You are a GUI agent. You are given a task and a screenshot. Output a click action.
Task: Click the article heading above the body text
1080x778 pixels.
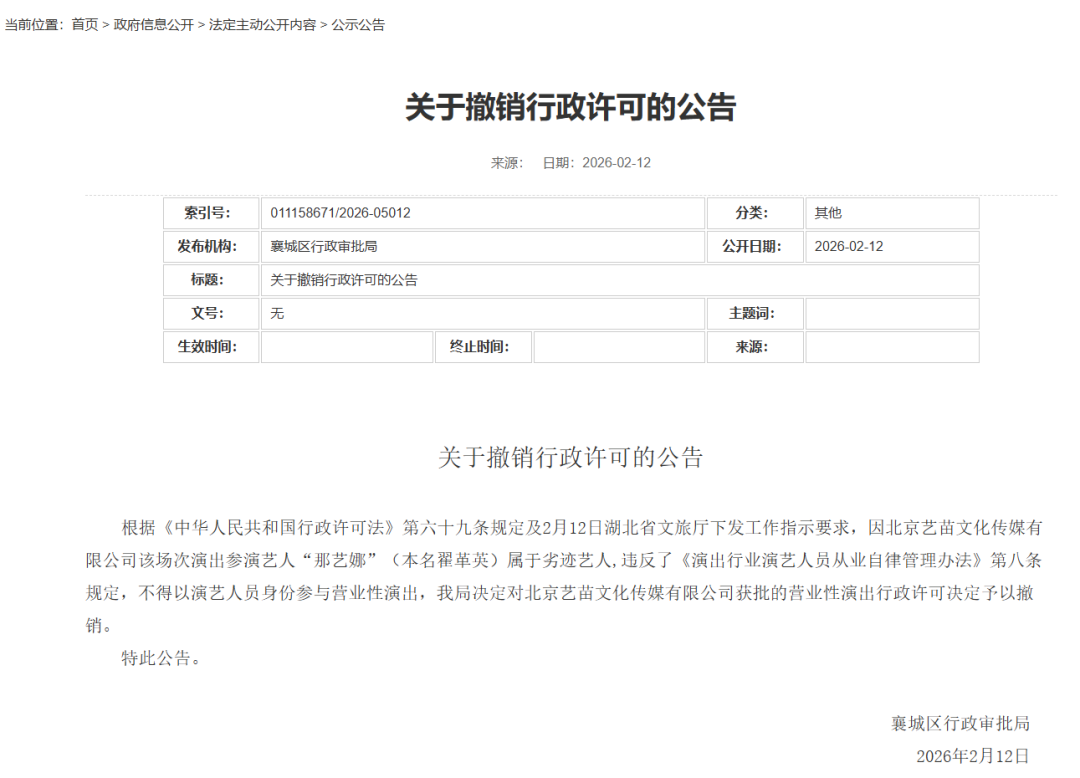(x=570, y=458)
